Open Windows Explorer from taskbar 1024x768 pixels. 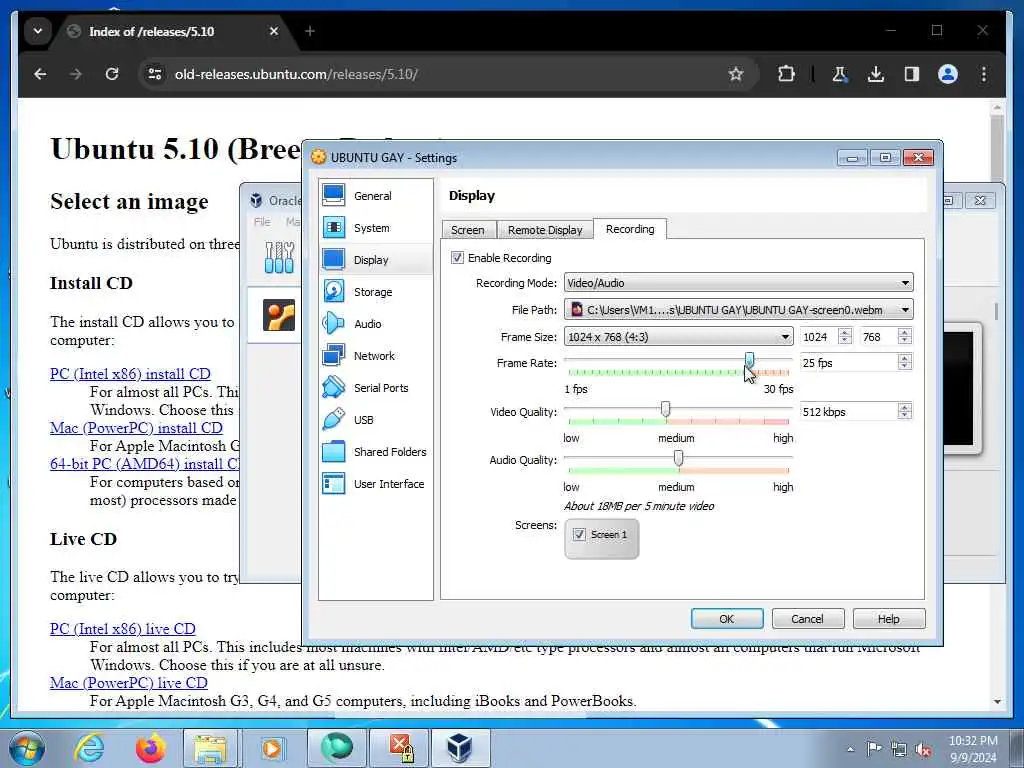pyautogui.click(x=210, y=748)
